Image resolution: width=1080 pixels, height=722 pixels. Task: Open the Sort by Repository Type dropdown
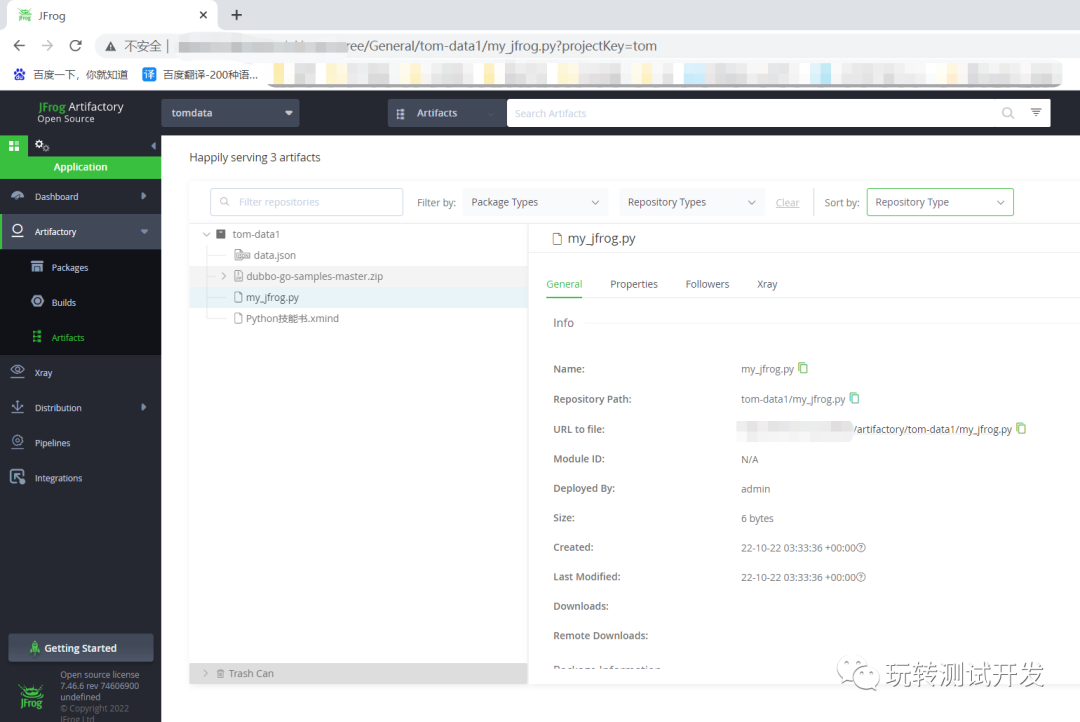tap(939, 202)
